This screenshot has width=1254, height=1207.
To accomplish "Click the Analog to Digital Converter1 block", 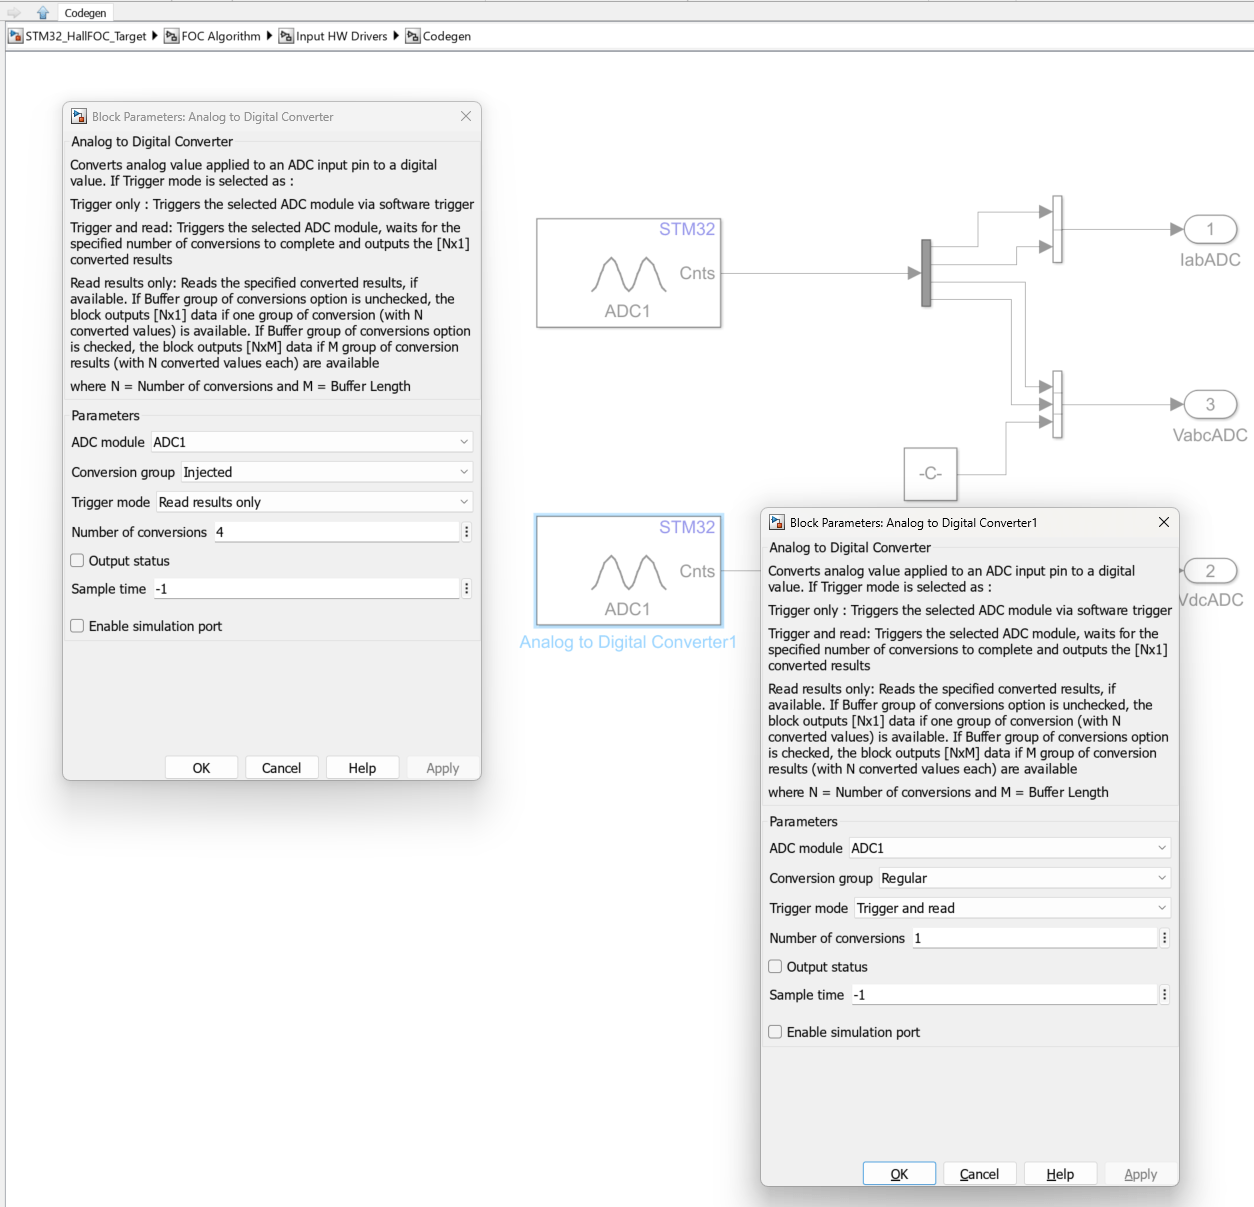I will 628,570.
